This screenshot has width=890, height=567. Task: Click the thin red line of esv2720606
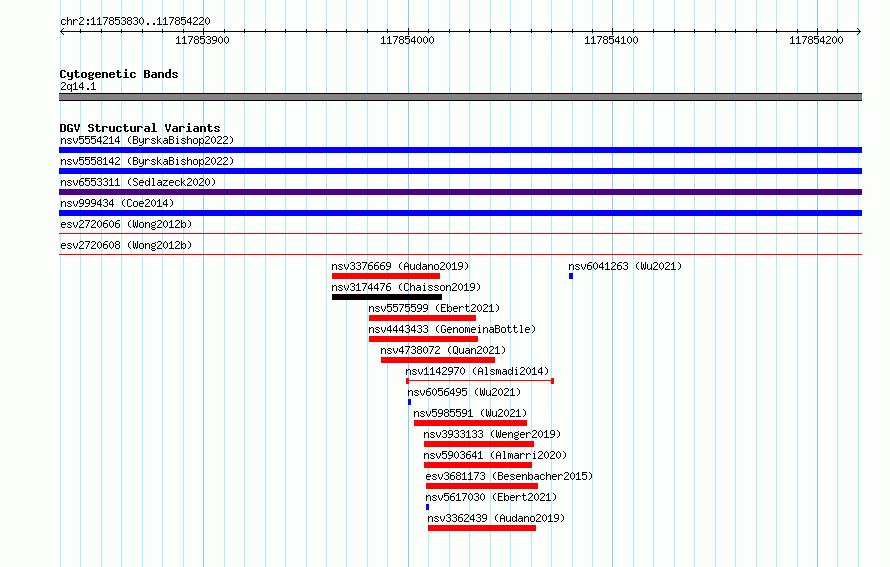[x=460, y=233]
